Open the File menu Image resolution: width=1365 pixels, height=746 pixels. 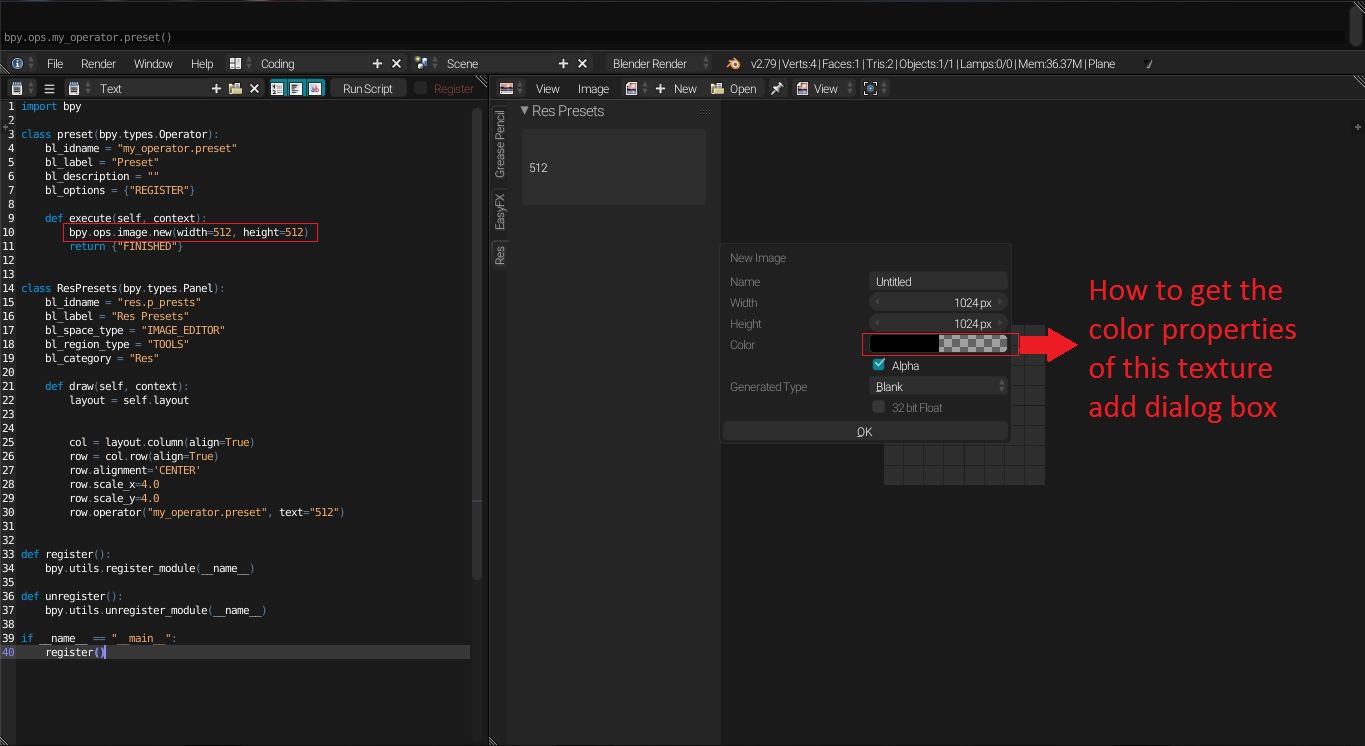point(55,63)
